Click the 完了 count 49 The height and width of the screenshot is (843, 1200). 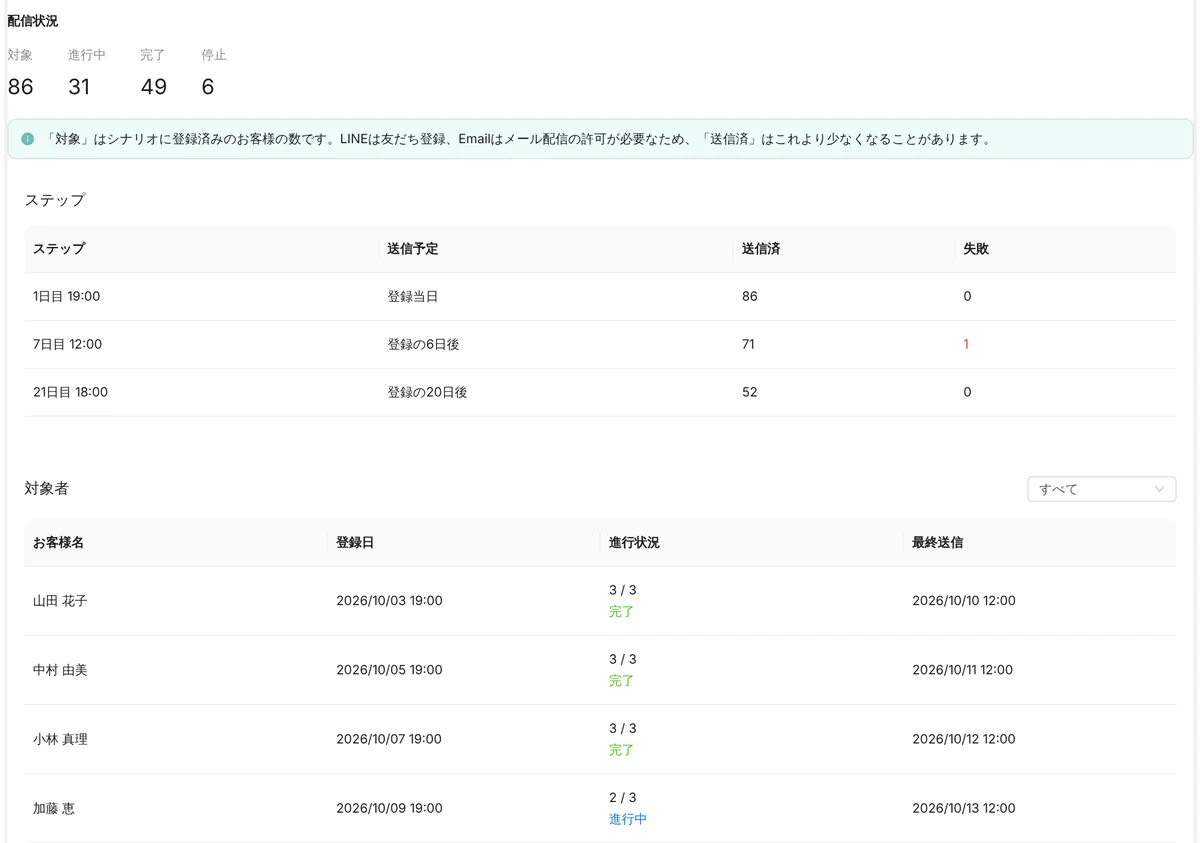(x=153, y=87)
